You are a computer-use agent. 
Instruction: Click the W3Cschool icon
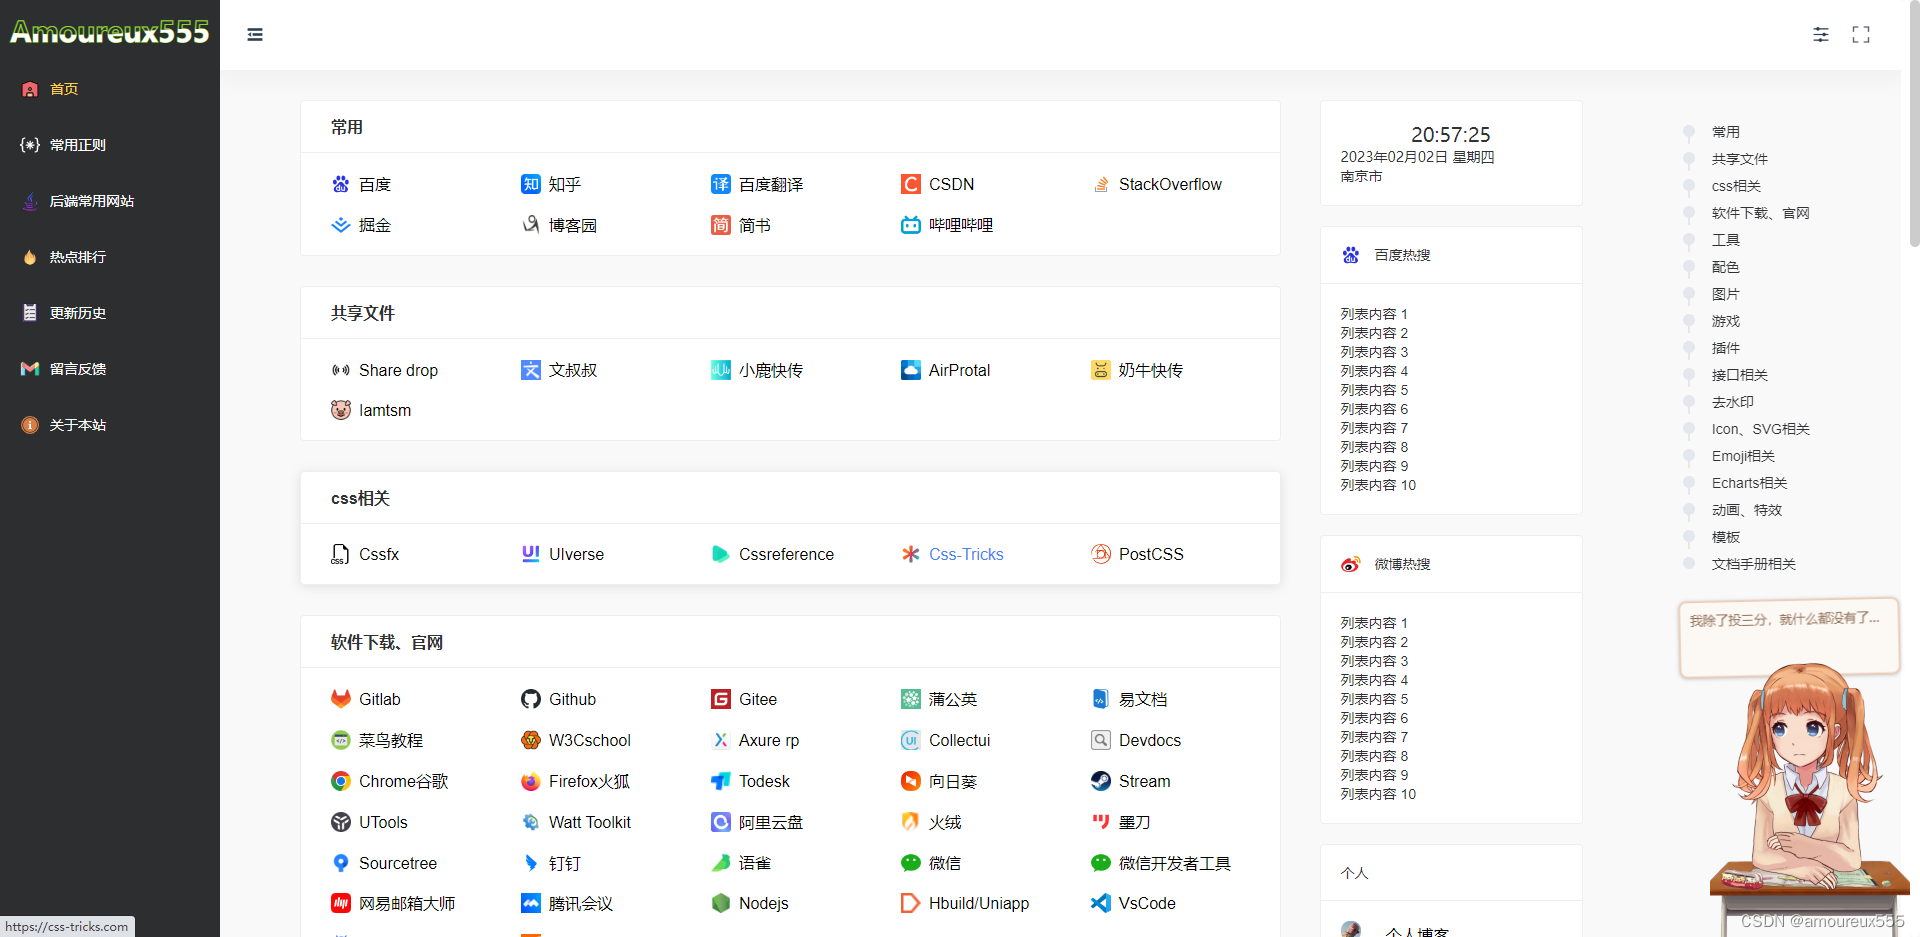531,740
